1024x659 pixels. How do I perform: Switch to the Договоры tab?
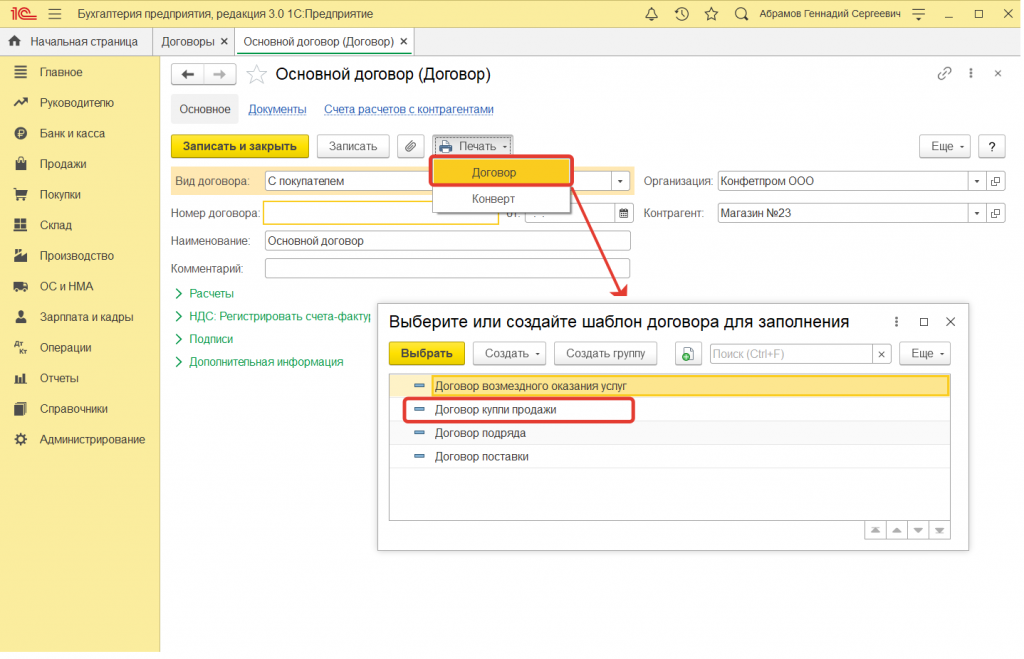tap(188, 42)
